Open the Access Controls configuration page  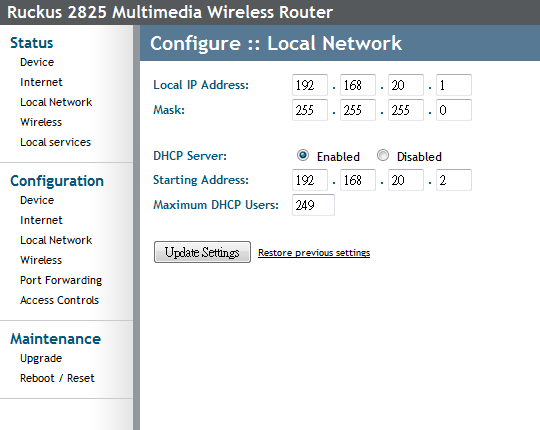[60, 300]
